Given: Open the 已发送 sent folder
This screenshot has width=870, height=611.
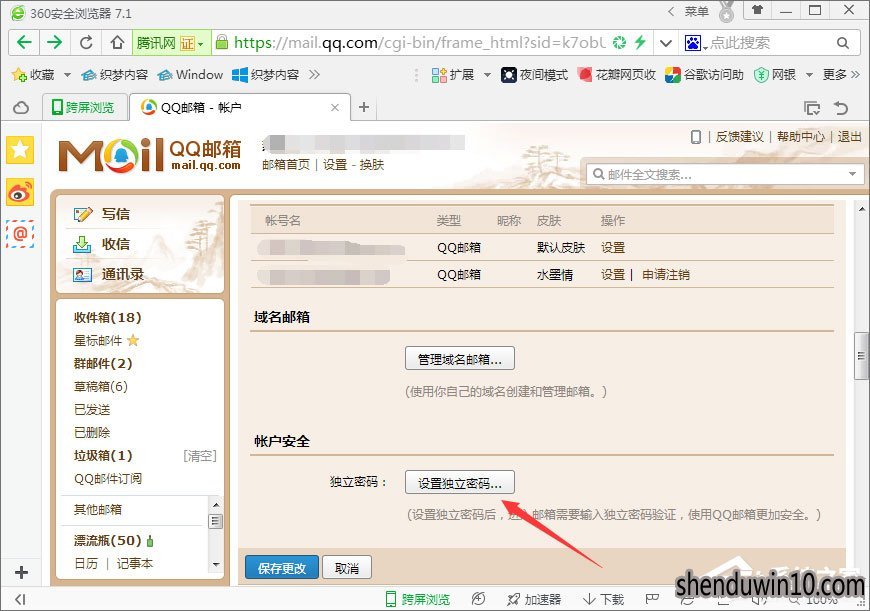Looking at the screenshot, I should [x=92, y=410].
